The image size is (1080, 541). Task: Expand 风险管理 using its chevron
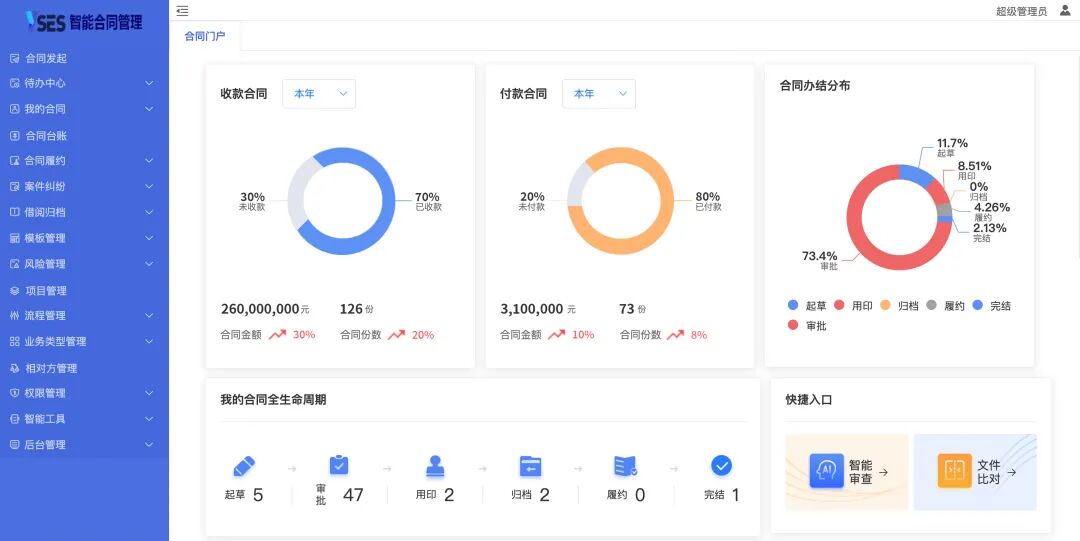[149, 264]
